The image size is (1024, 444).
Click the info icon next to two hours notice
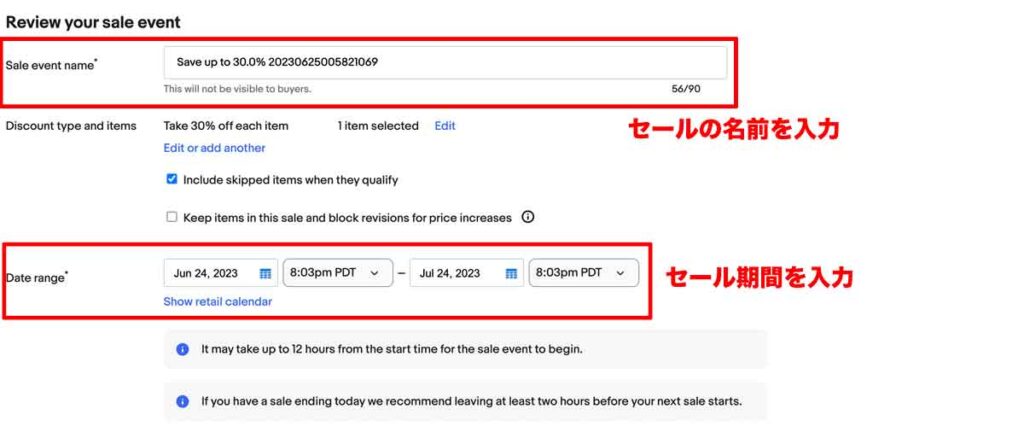click(x=183, y=401)
